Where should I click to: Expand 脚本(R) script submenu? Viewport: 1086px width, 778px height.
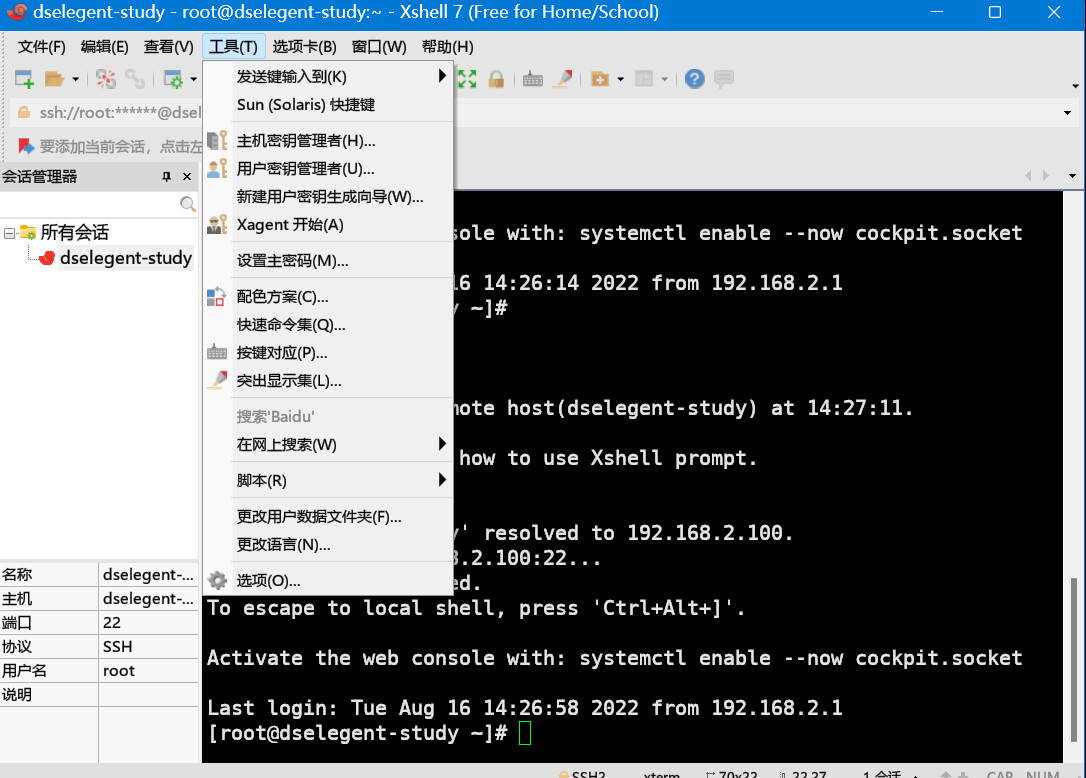click(x=329, y=480)
